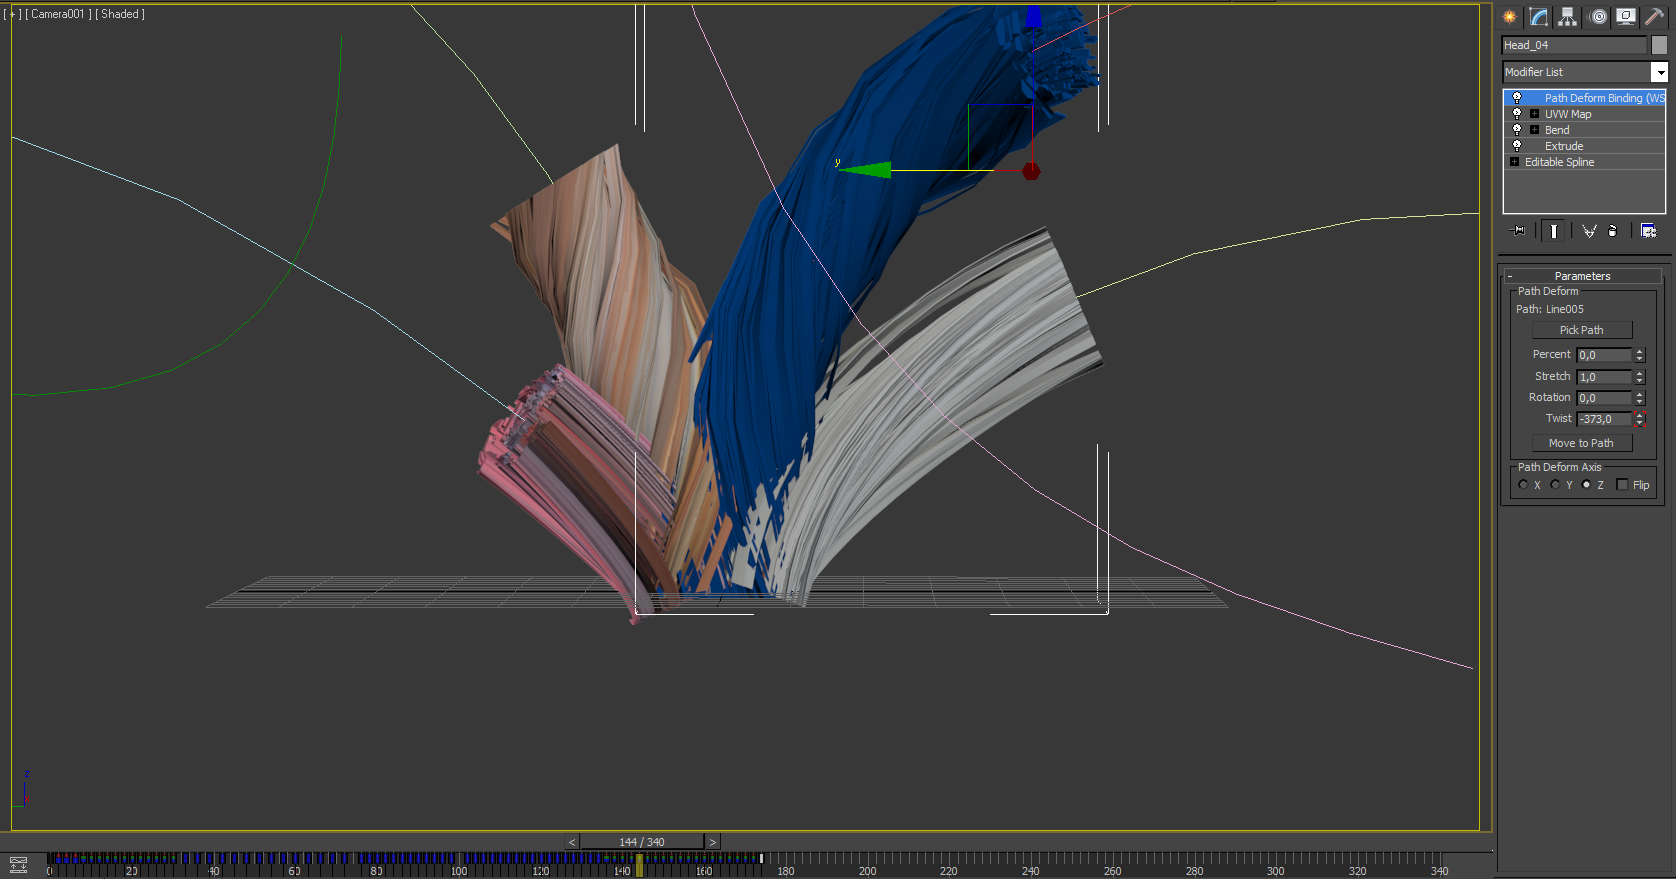This screenshot has width=1676, height=879.
Task: Open the Modifier List dropdown
Action: point(1659,72)
